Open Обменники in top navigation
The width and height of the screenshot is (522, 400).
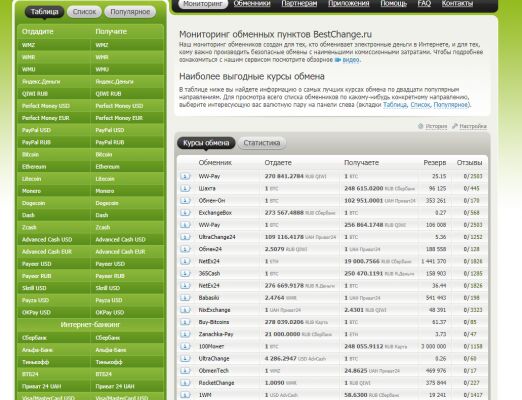[x=252, y=4]
